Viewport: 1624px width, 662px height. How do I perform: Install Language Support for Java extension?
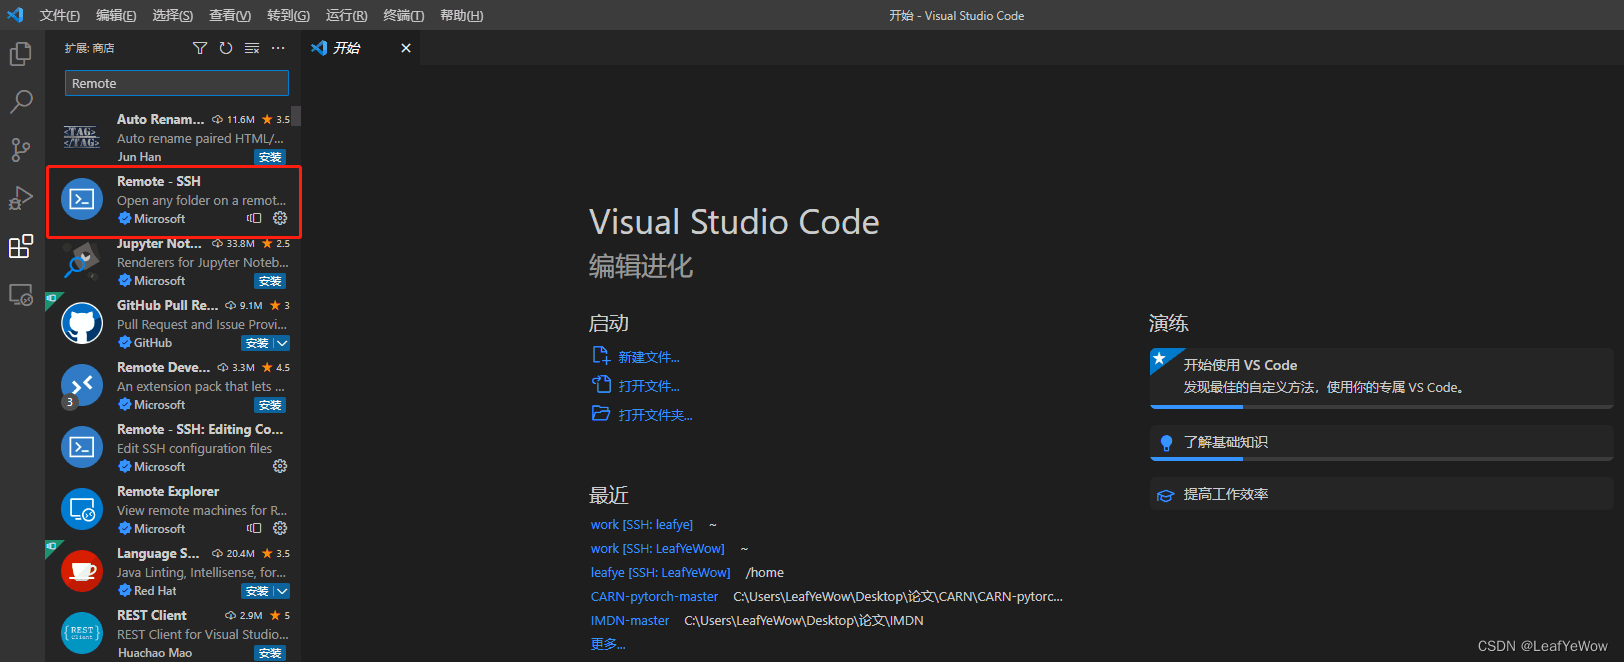[x=257, y=591]
